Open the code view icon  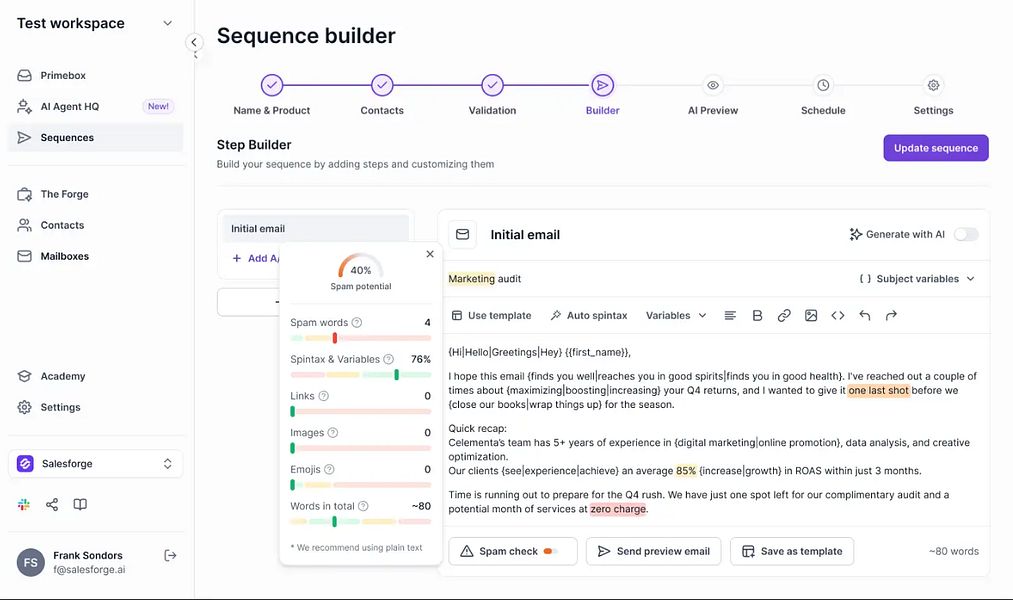pyautogui.click(x=838, y=315)
